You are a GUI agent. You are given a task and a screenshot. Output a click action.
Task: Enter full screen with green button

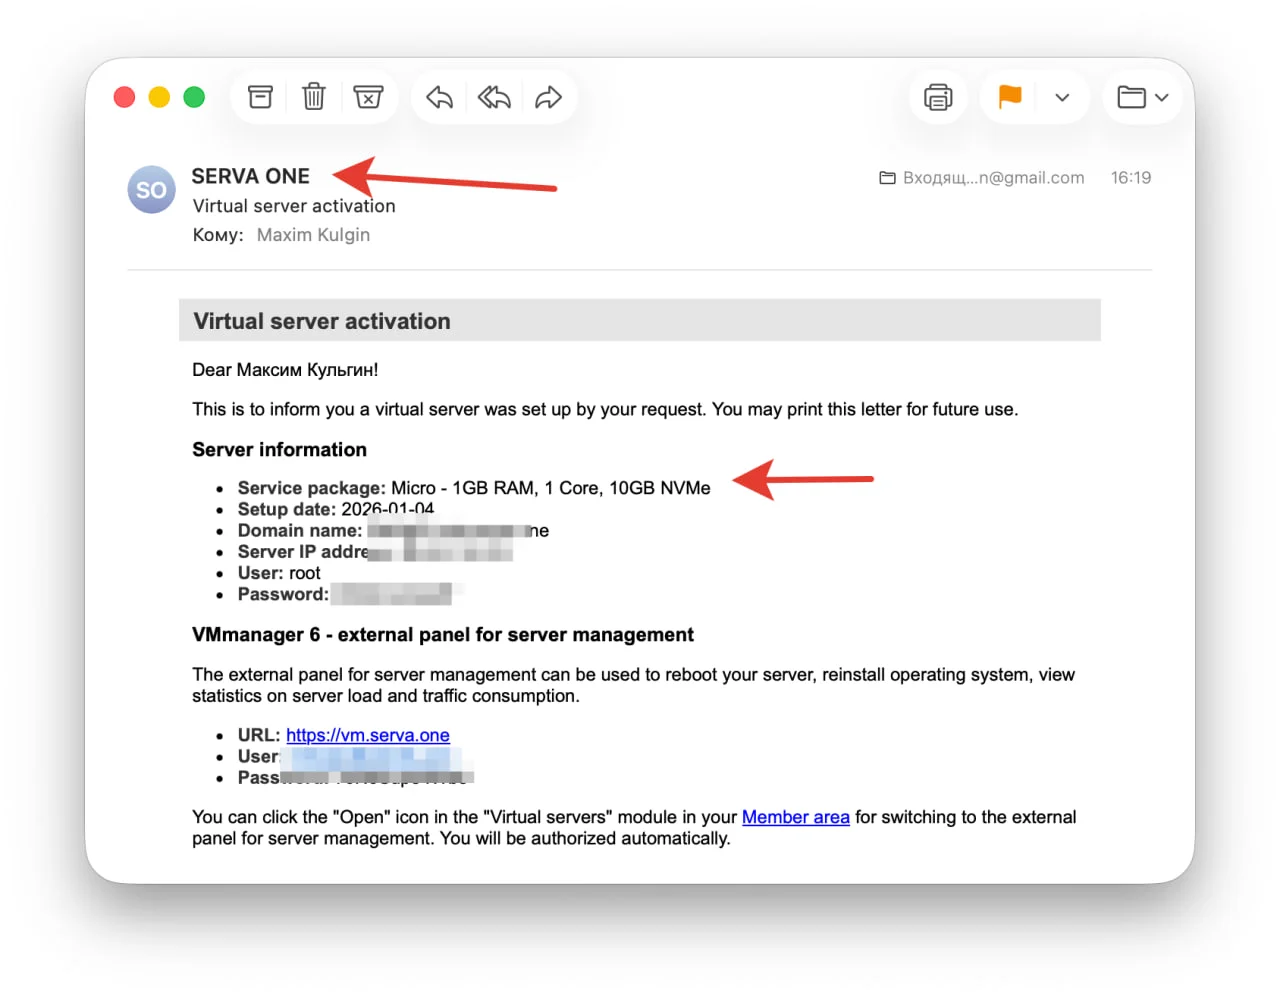[194, 97]
